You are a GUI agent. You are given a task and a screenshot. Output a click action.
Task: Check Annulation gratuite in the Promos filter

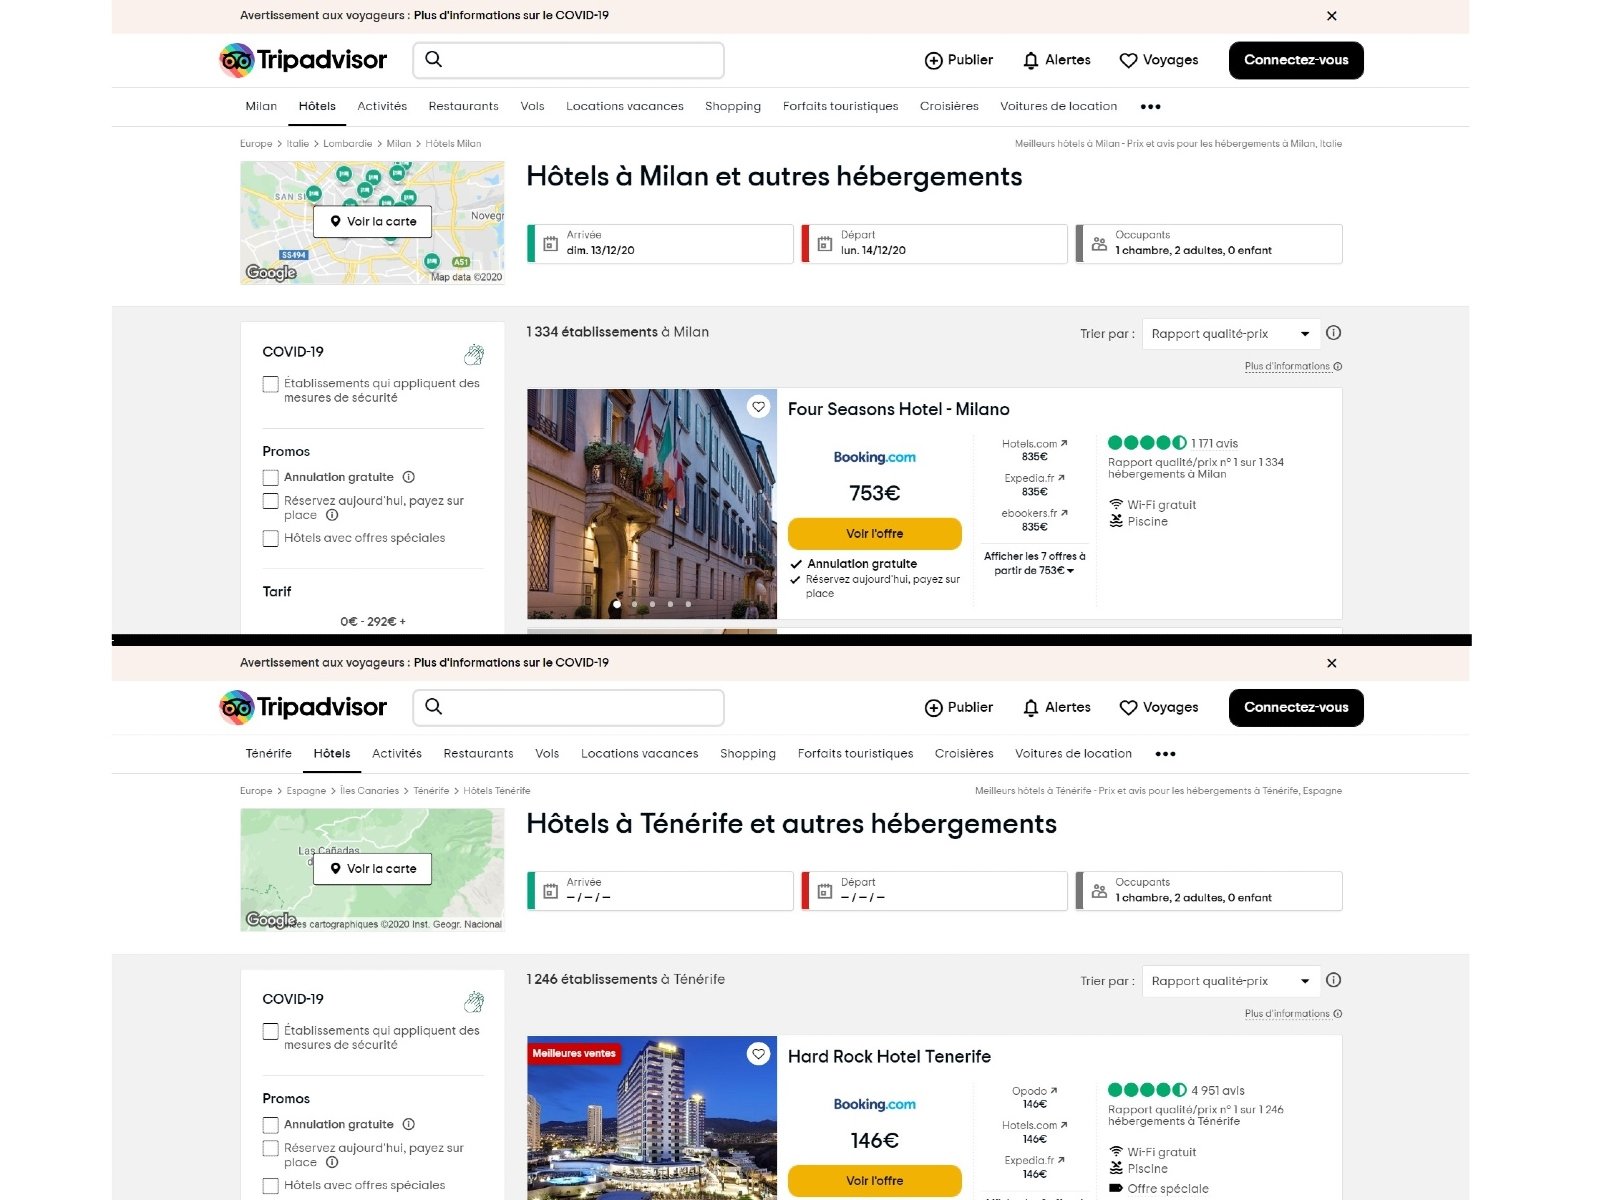click(270, 477)
